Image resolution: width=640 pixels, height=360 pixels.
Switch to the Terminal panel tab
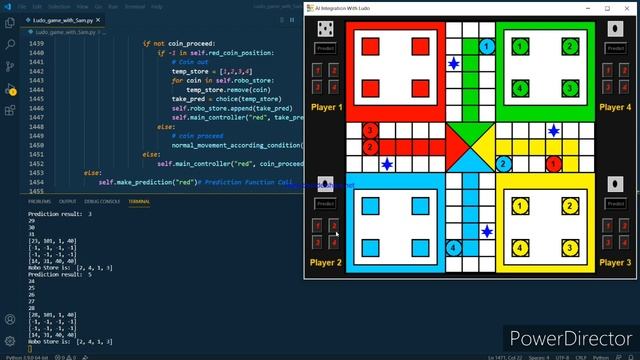139,202
